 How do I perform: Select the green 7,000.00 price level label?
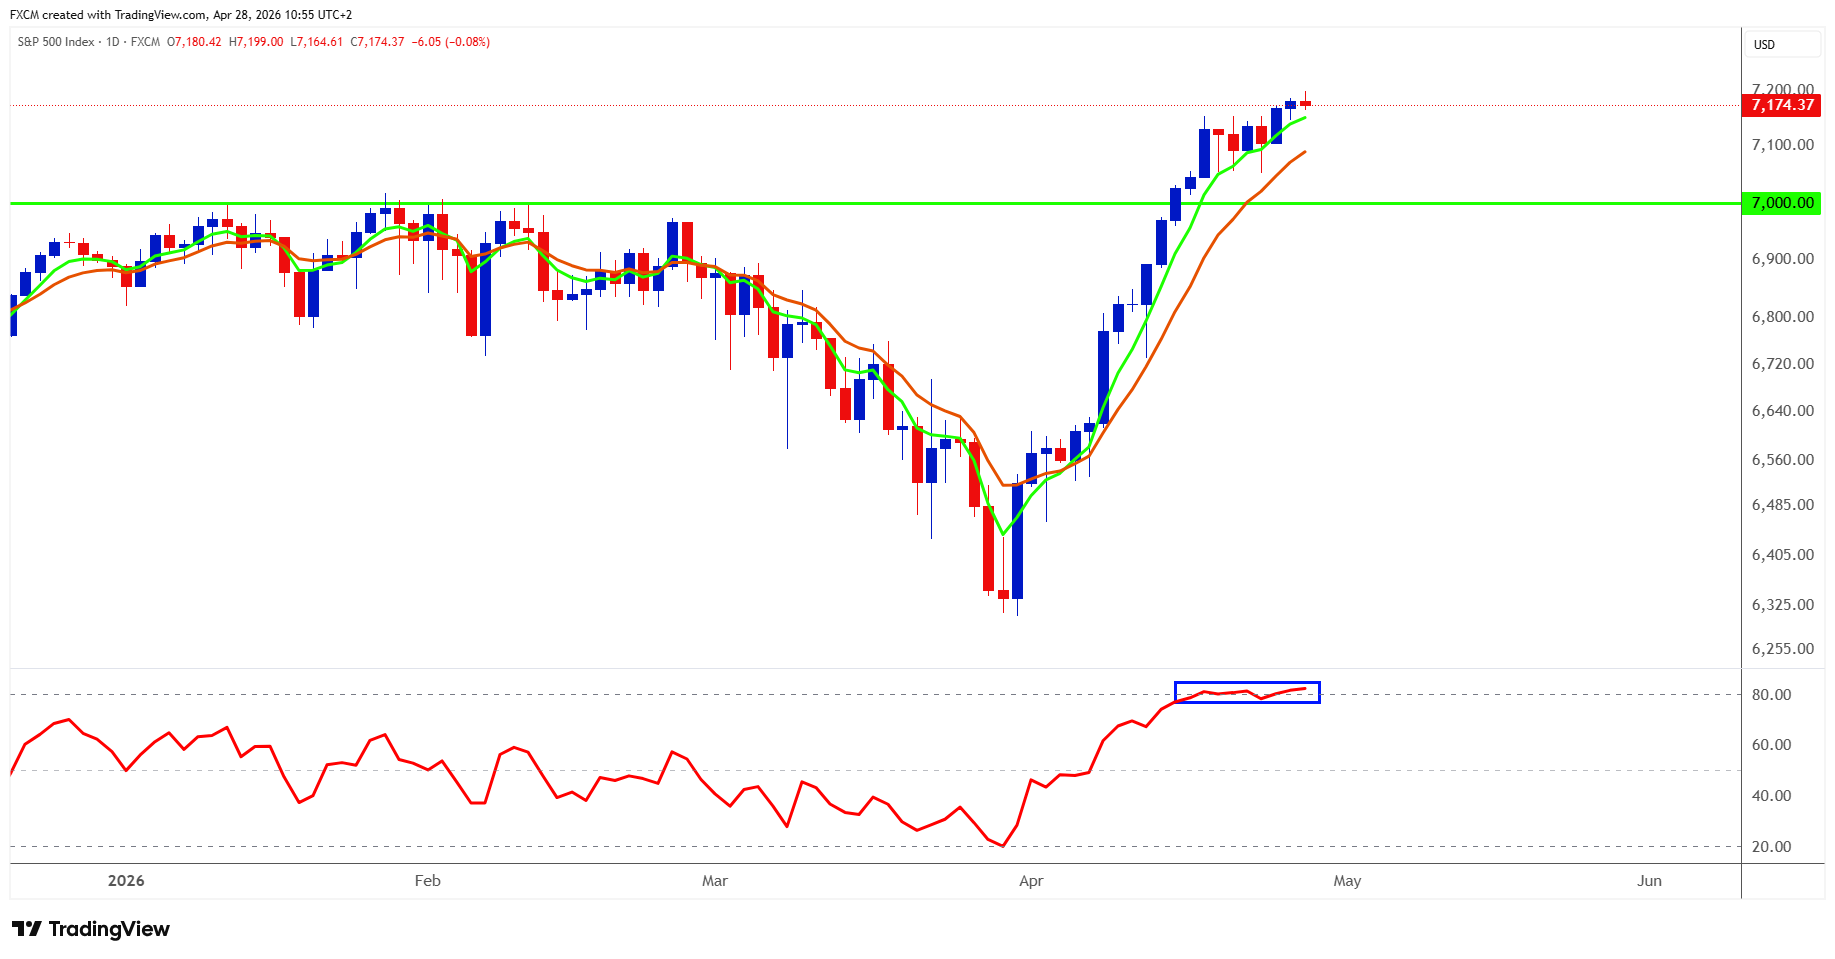(x=1781, y=203)
